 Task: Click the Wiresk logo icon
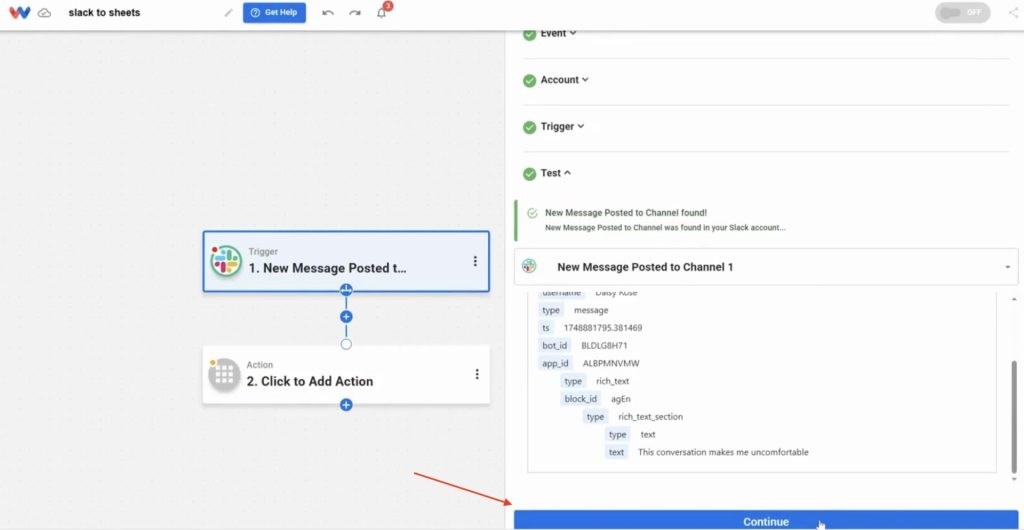[20, 12]
